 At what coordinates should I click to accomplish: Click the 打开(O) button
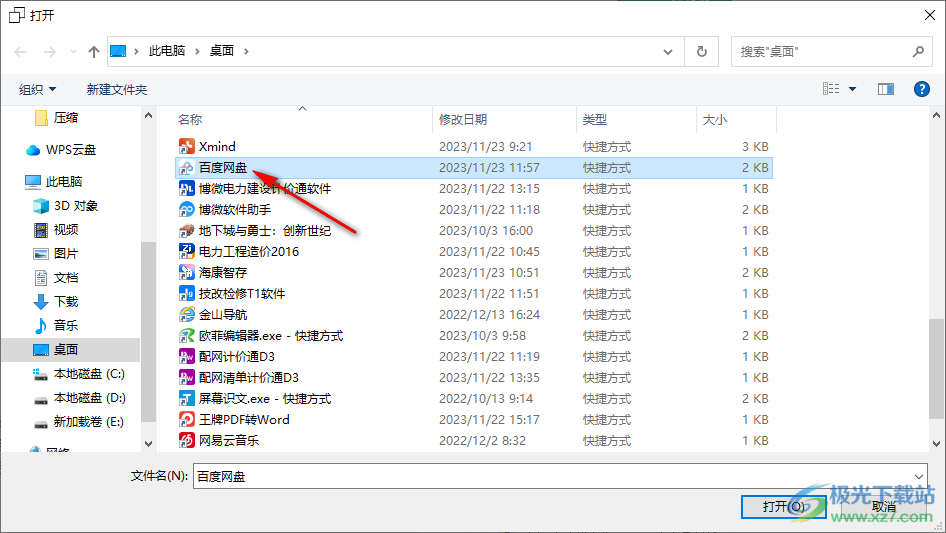pos(784,506)
